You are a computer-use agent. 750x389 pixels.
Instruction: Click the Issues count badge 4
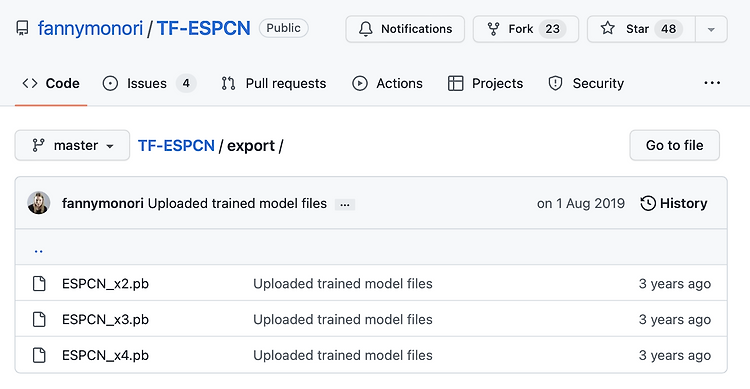click(x=186, y=83)
